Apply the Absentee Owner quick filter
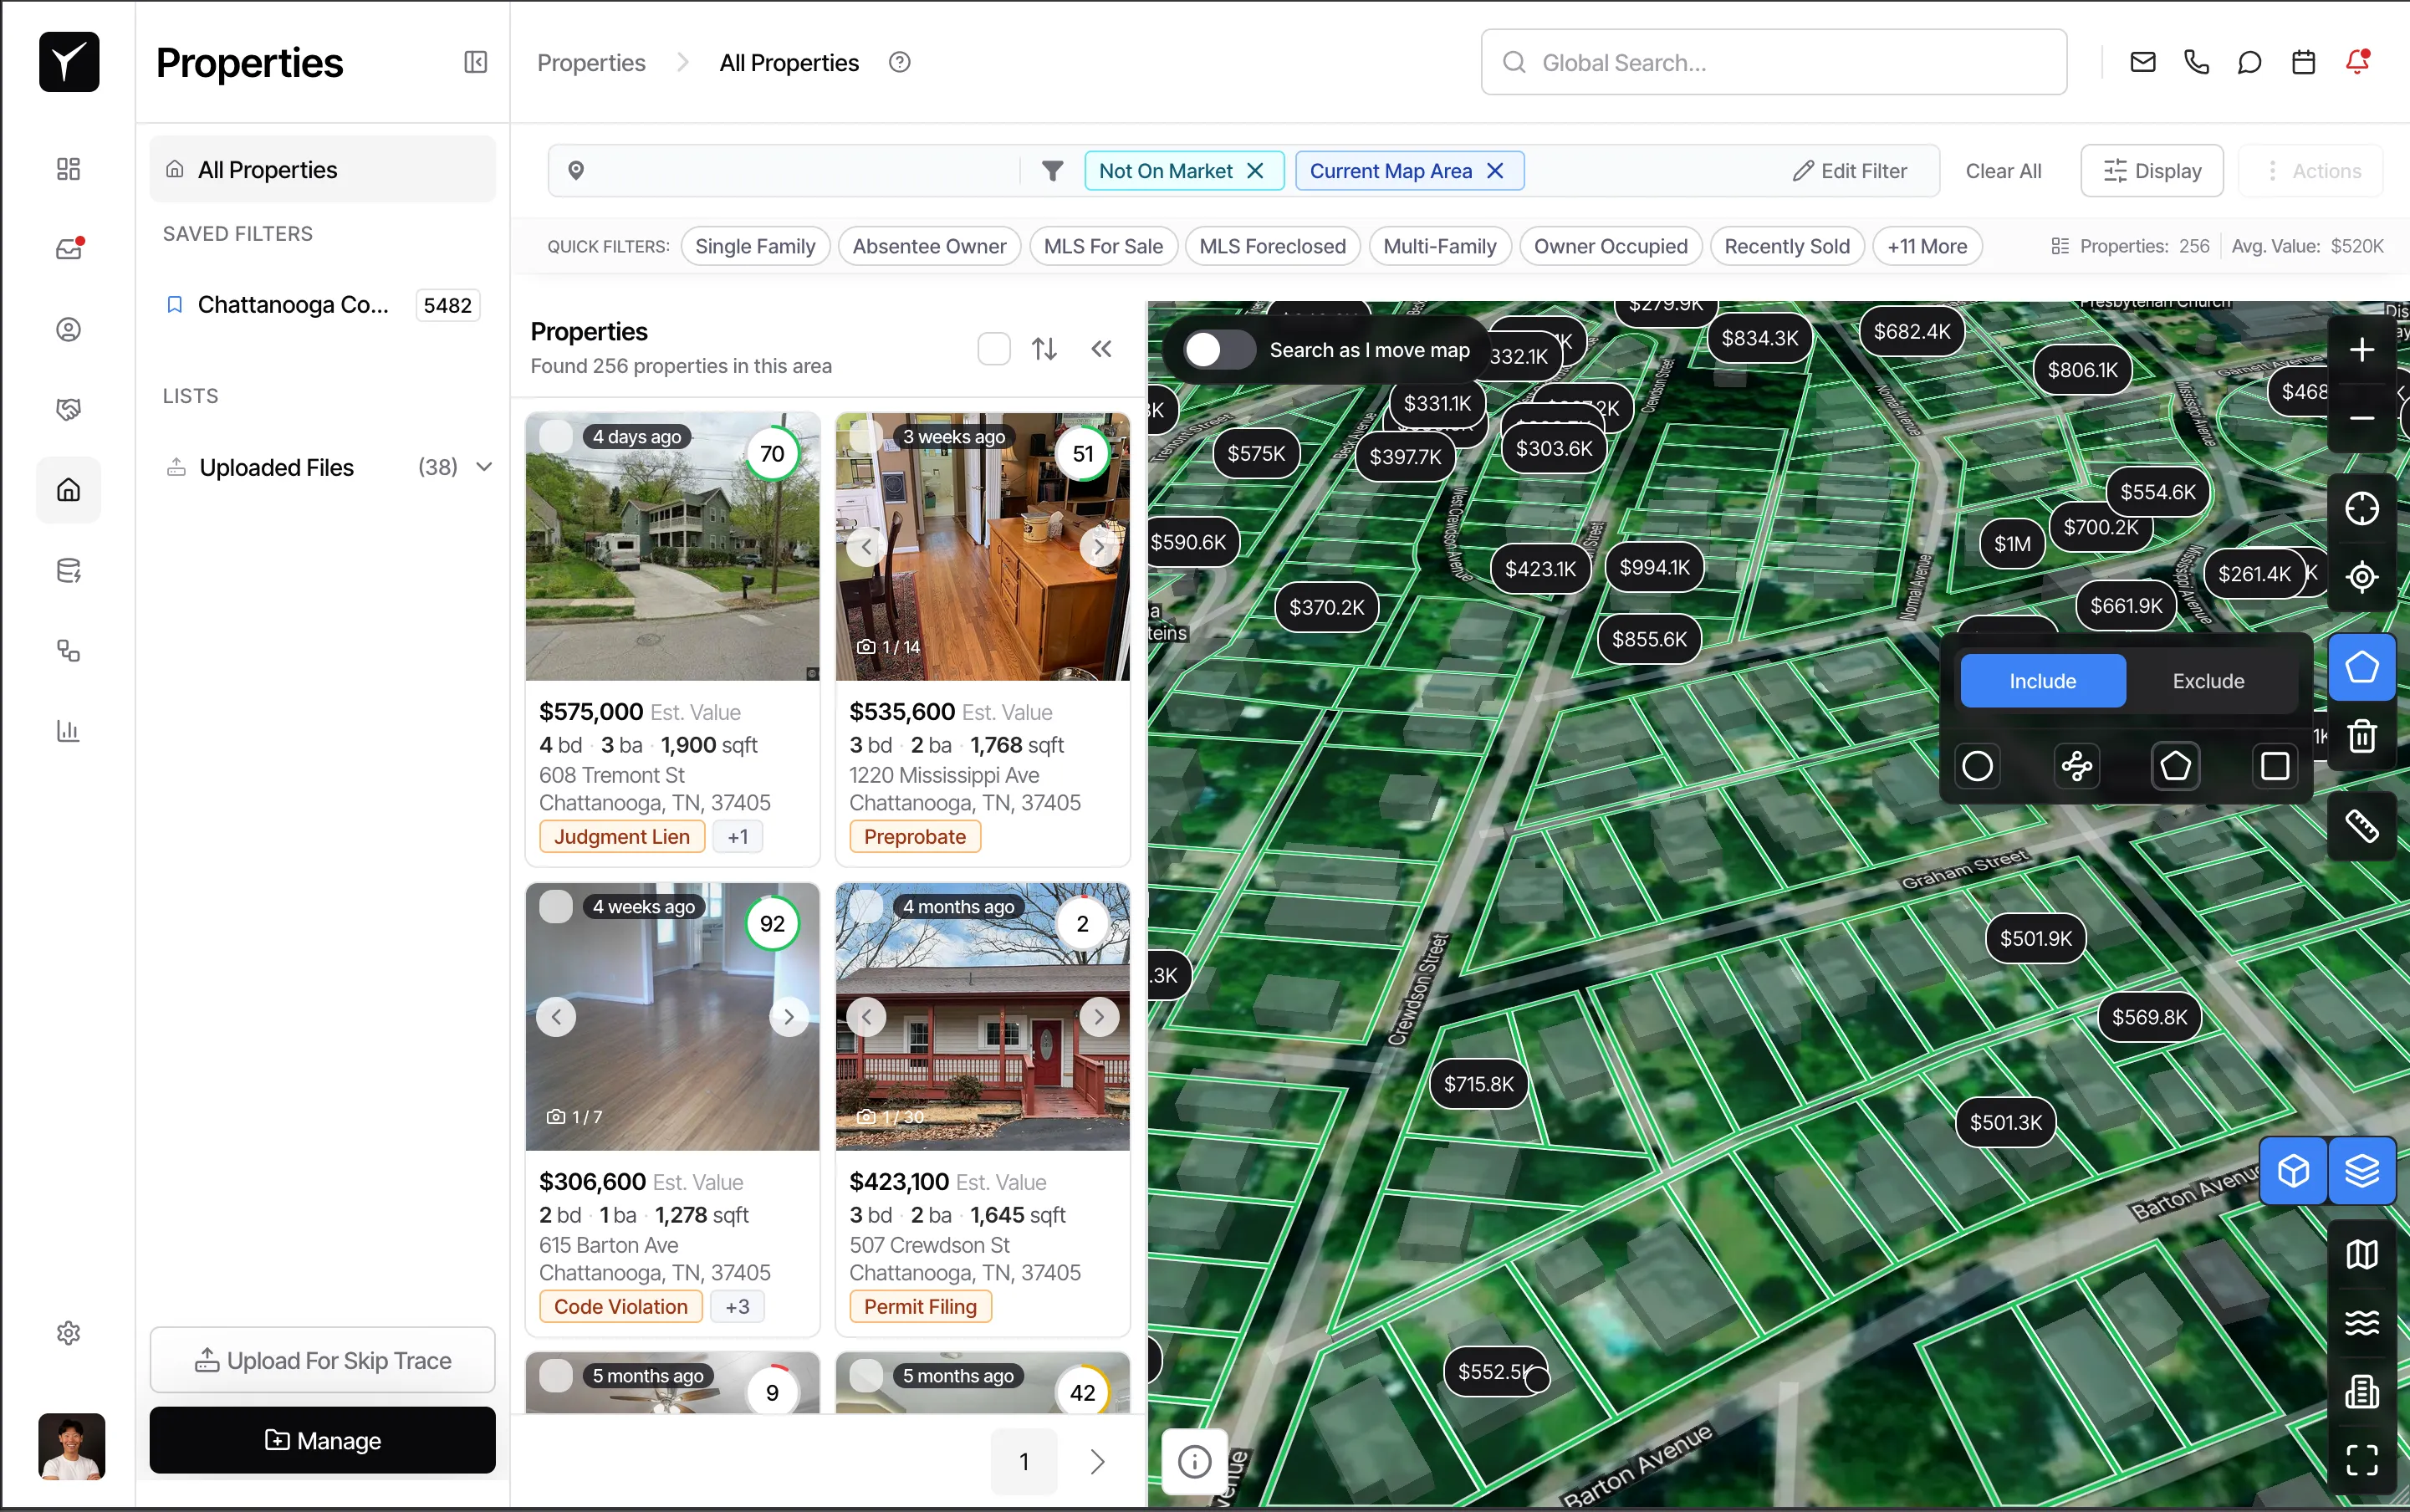The image size is (2410, 1512). [x=928, y=246]
